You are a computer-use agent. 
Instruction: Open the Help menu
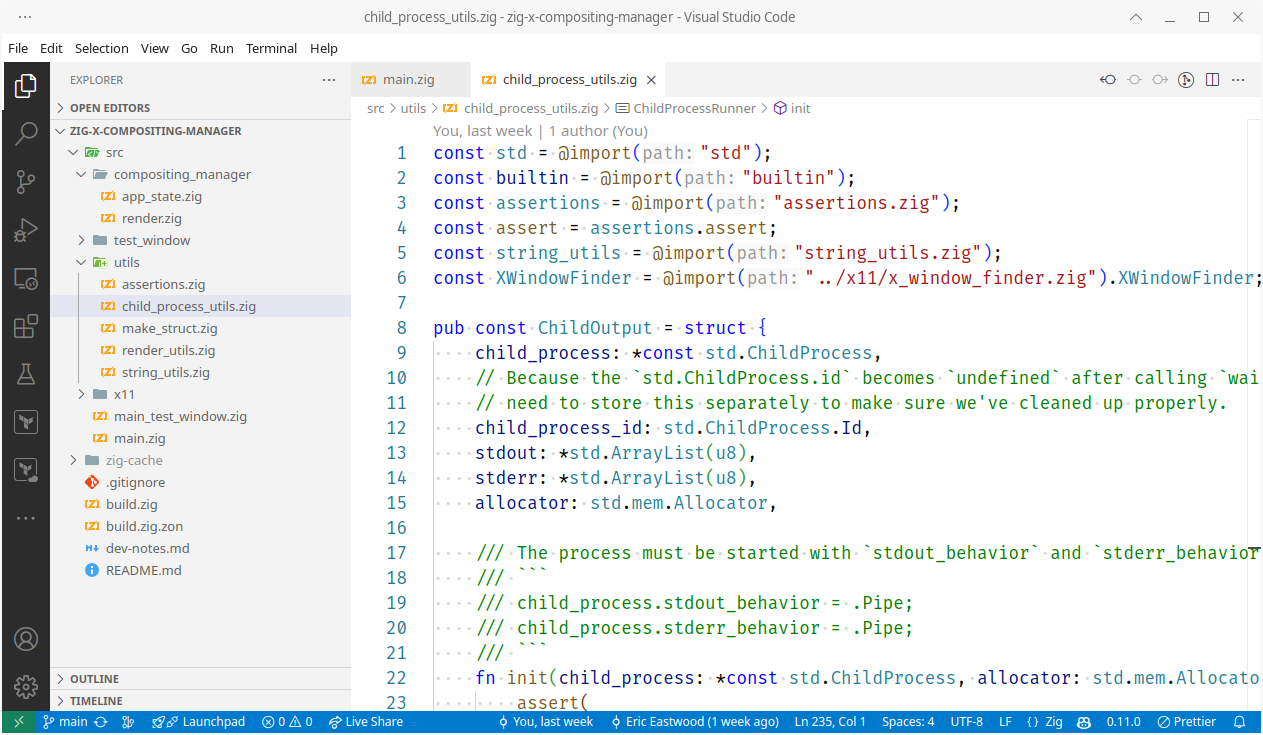coord(324,48)
